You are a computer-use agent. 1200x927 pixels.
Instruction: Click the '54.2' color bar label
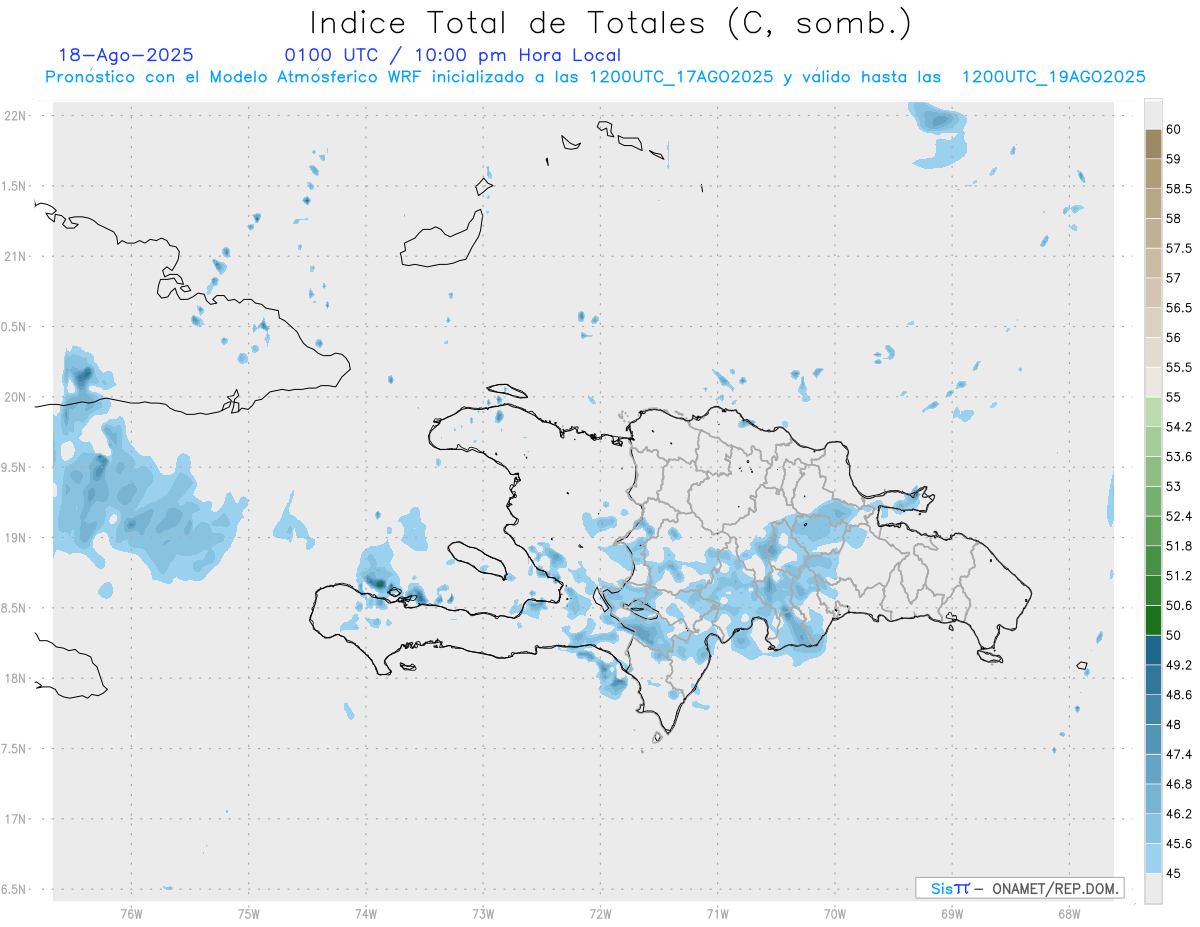point(1179,427)
